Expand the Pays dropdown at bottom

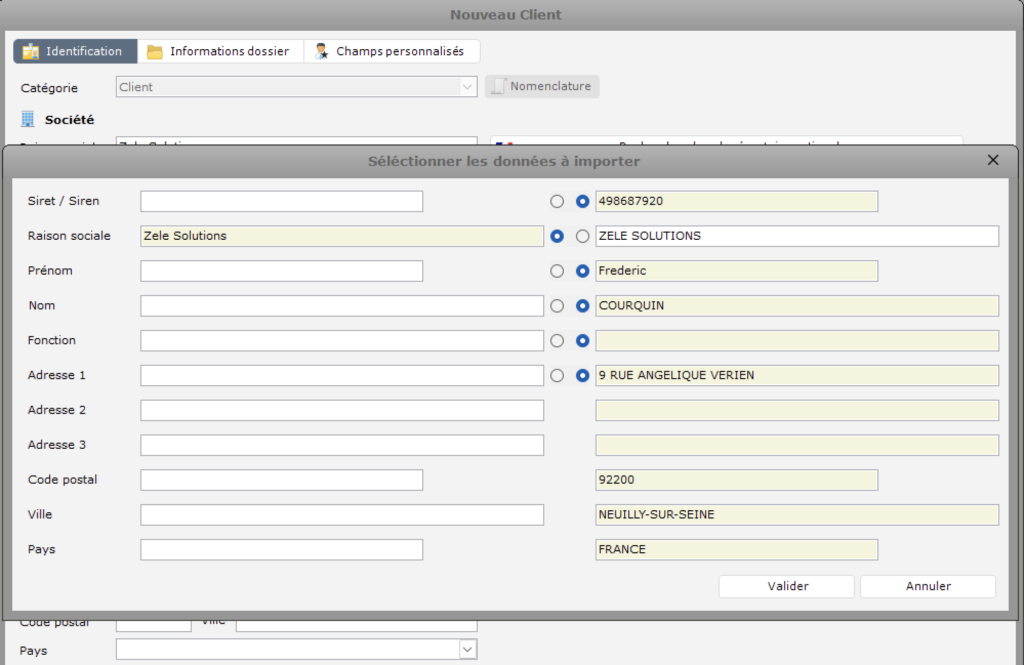[x=467, y=650]
